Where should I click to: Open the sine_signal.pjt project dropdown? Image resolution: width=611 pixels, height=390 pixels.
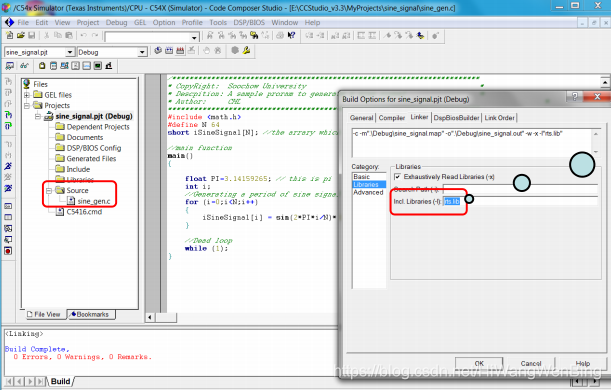pos(70,52)
